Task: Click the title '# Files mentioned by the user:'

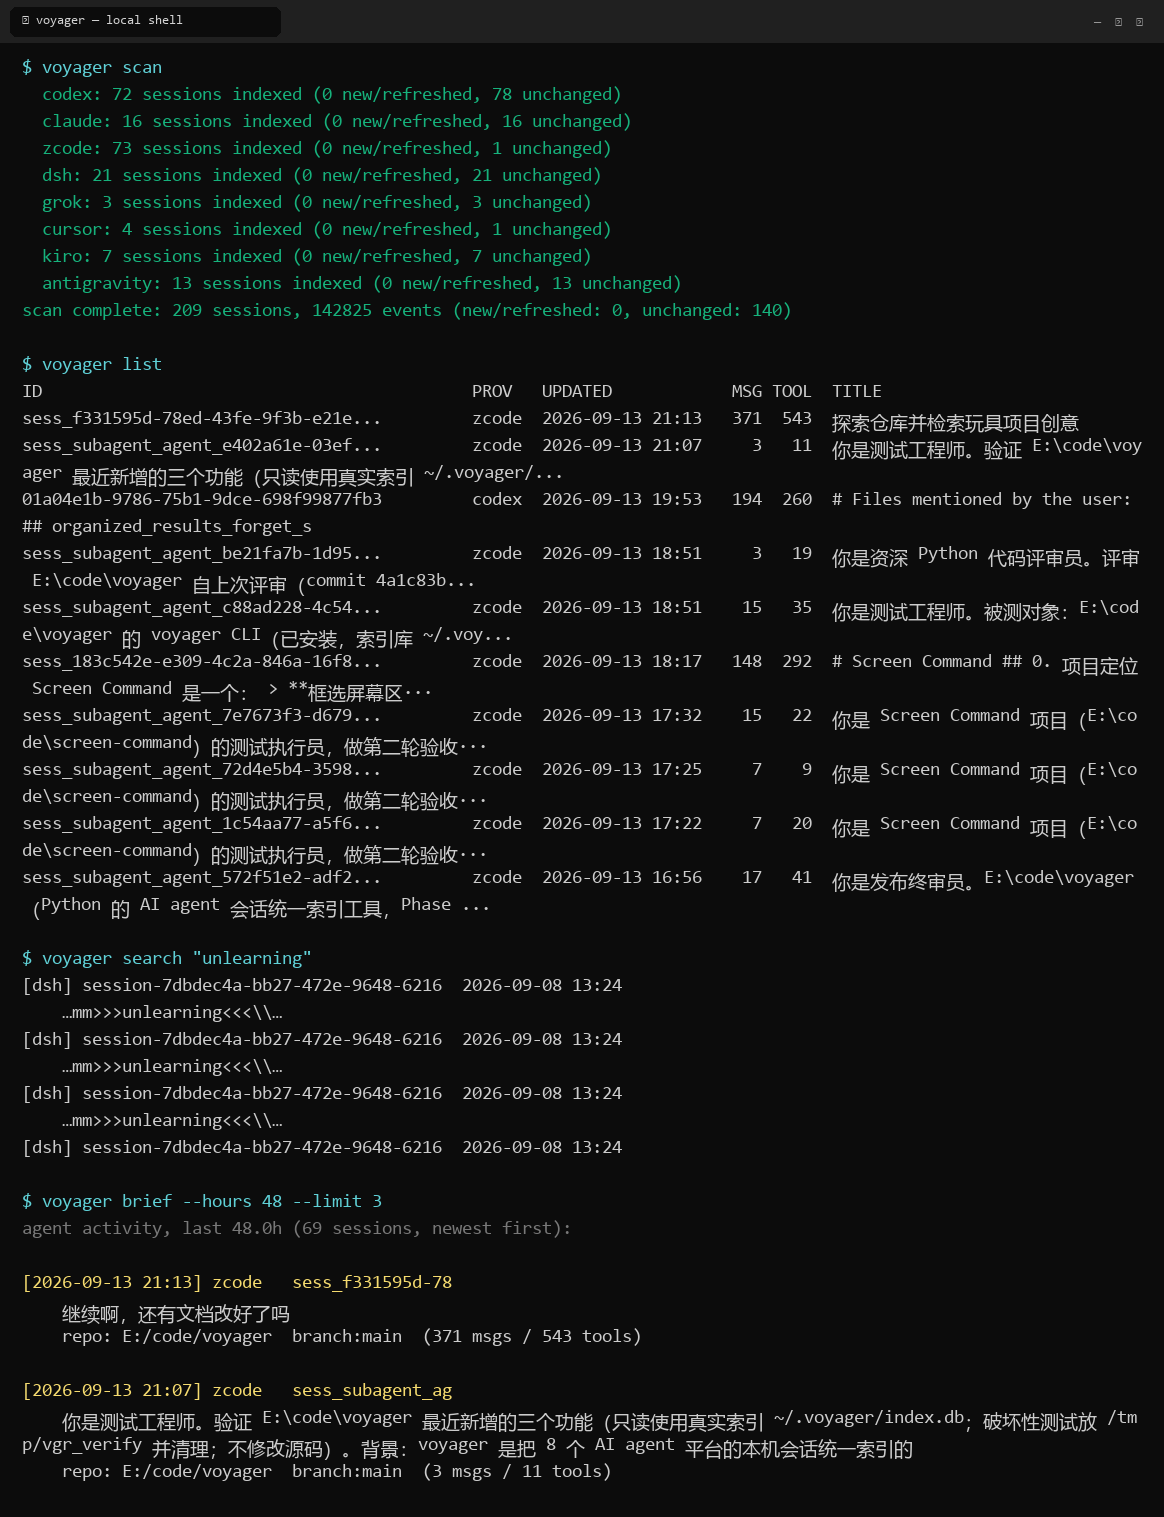Action: pyautogui.click(x=982, y=499)
